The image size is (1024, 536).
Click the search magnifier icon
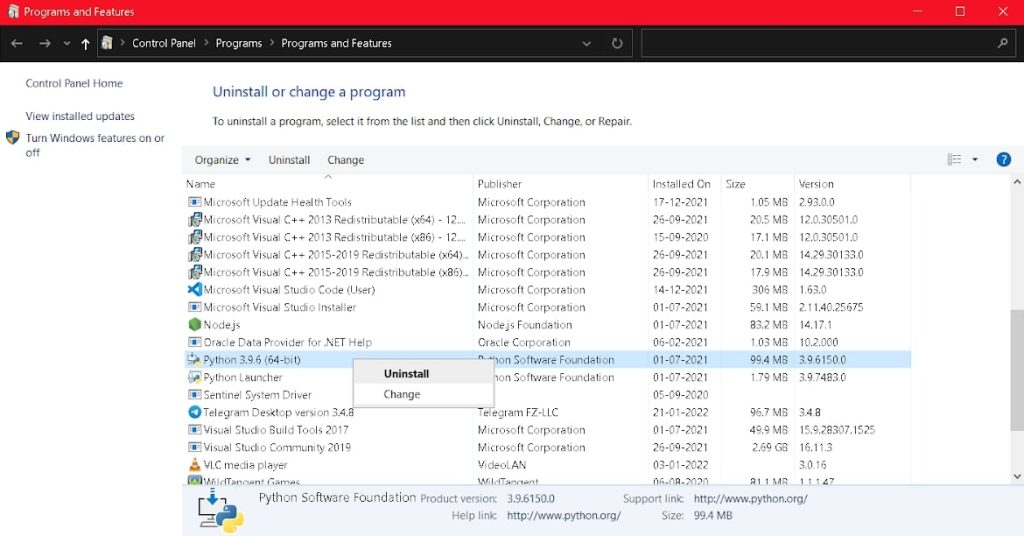pos(1002,43)
